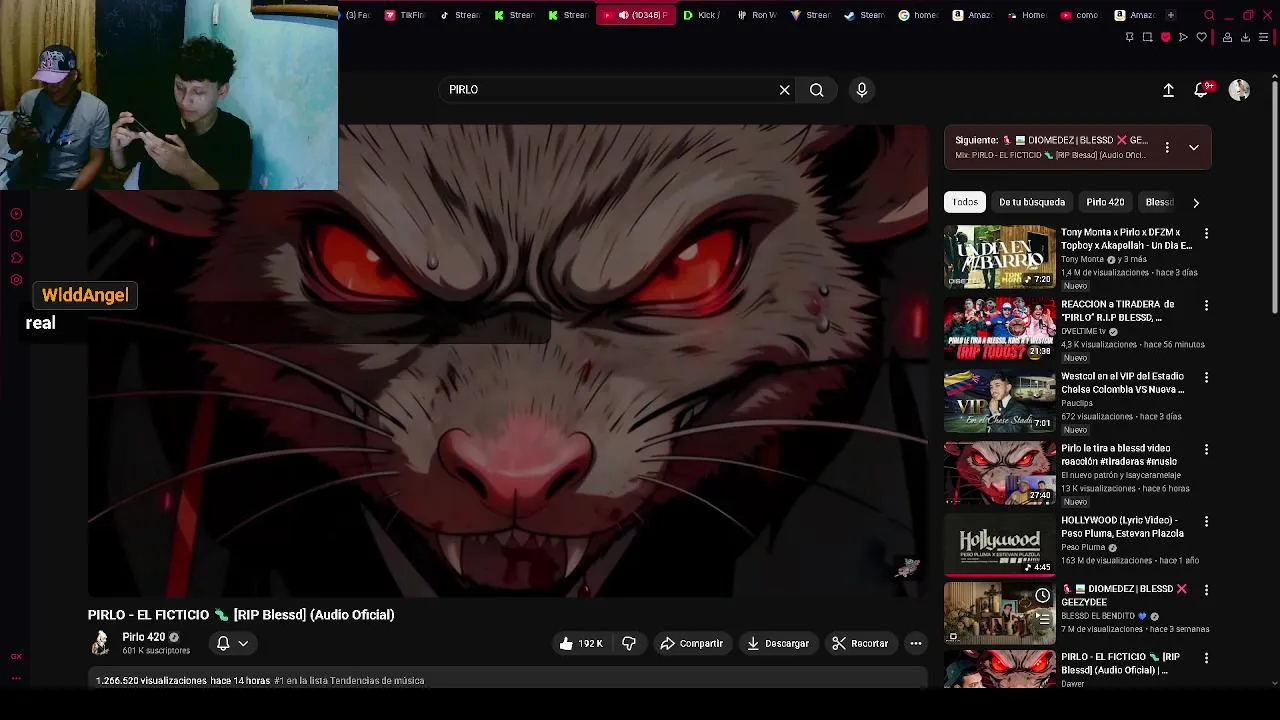1280x720 pixels.
Task: Open options for HOLLYWOOD Lyric Video
Action: [x=1206, y=522]
